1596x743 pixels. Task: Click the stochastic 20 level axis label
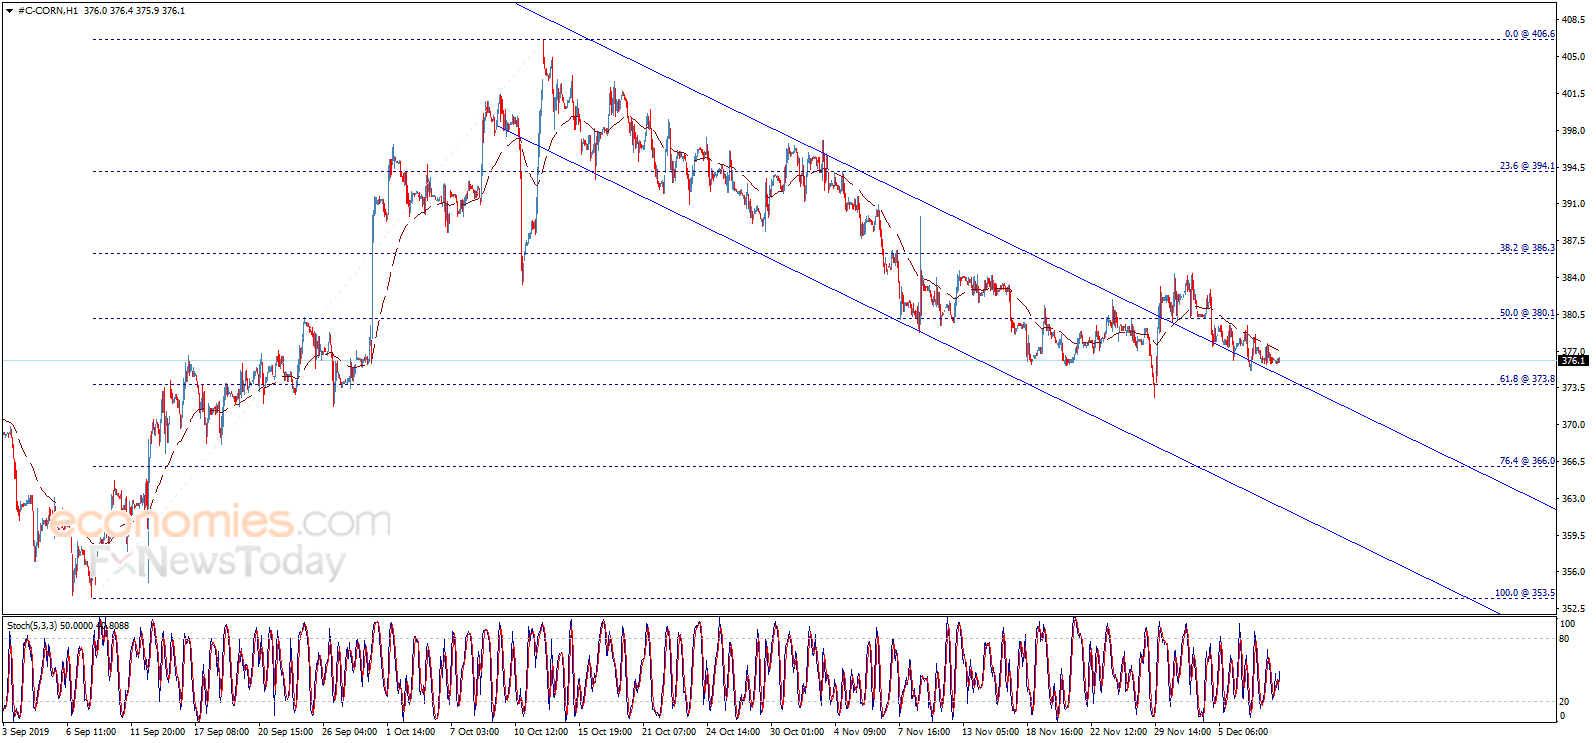click(x=1565, y=701)
